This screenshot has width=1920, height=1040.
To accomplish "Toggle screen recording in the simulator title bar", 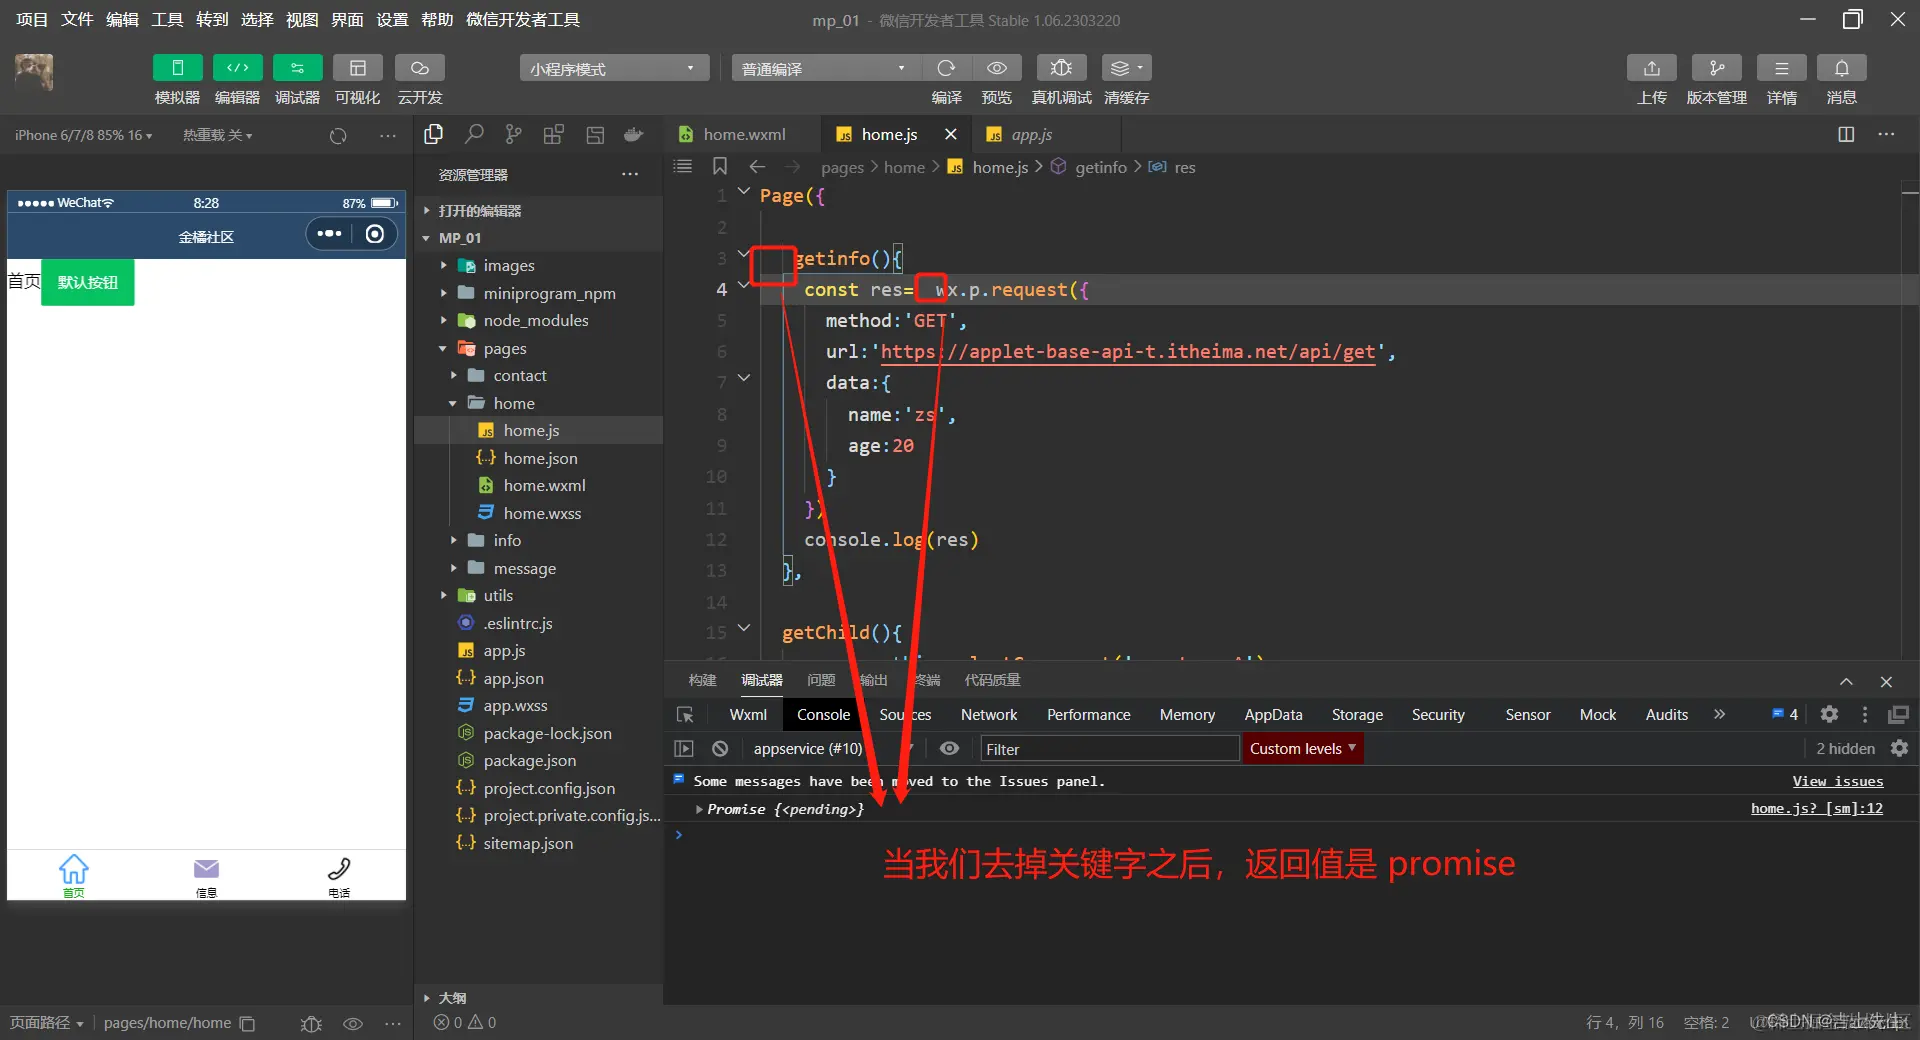I will click(375, 235).
